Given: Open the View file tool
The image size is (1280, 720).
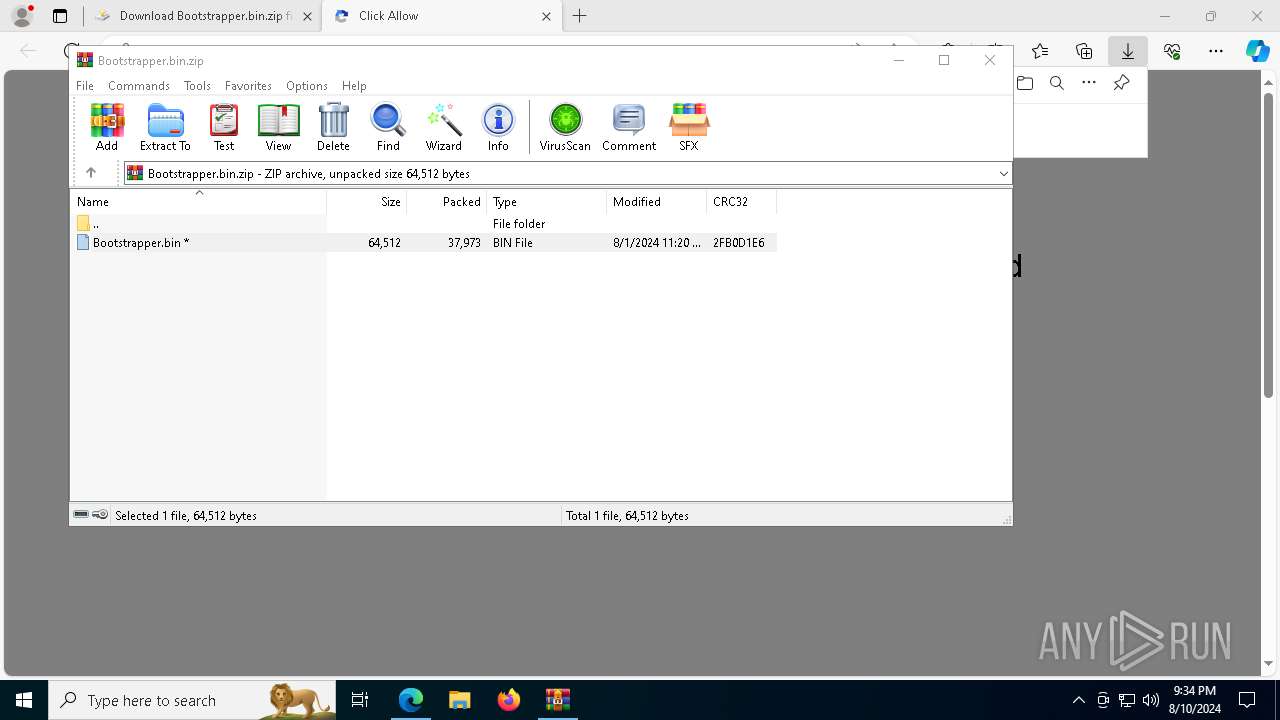Looking at the screenshot, I should point(278,127).
